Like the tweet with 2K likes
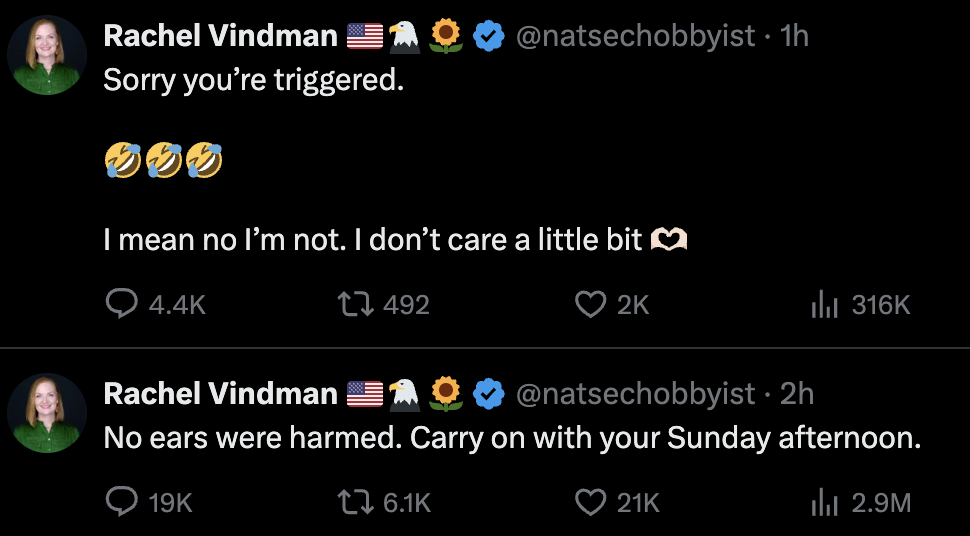970x536 pixels. [x=591, y=304]
